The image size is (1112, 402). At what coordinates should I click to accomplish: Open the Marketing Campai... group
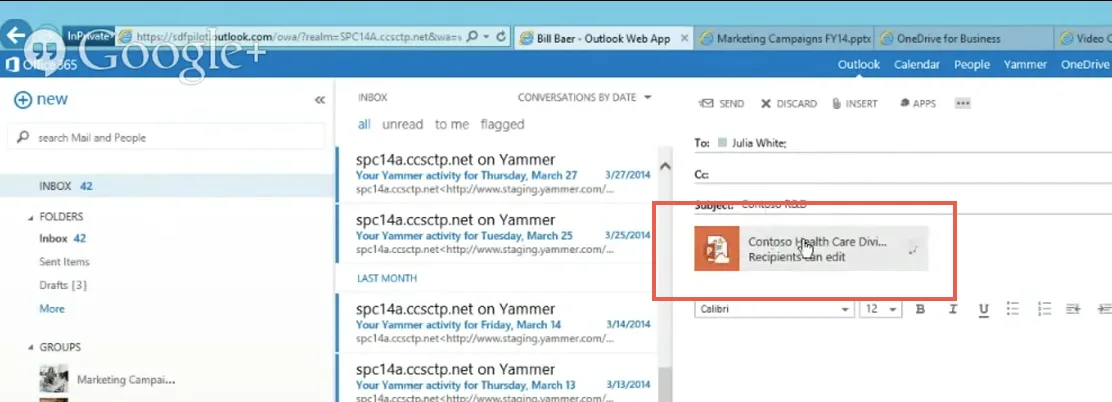pos(126,379)
